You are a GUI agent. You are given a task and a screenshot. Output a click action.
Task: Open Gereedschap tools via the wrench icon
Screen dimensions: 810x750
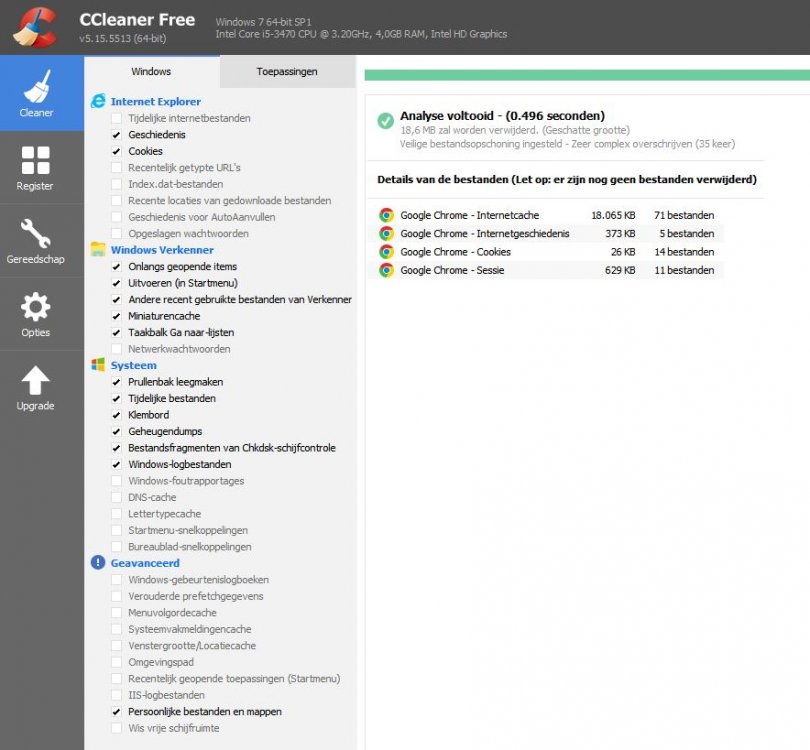(35, 240)
